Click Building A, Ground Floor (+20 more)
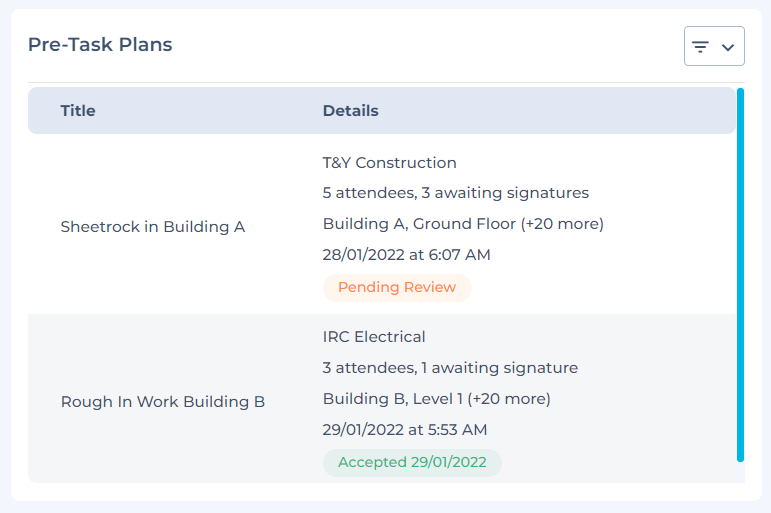This screenshot has width=771, height=513. tap(463, 224)
